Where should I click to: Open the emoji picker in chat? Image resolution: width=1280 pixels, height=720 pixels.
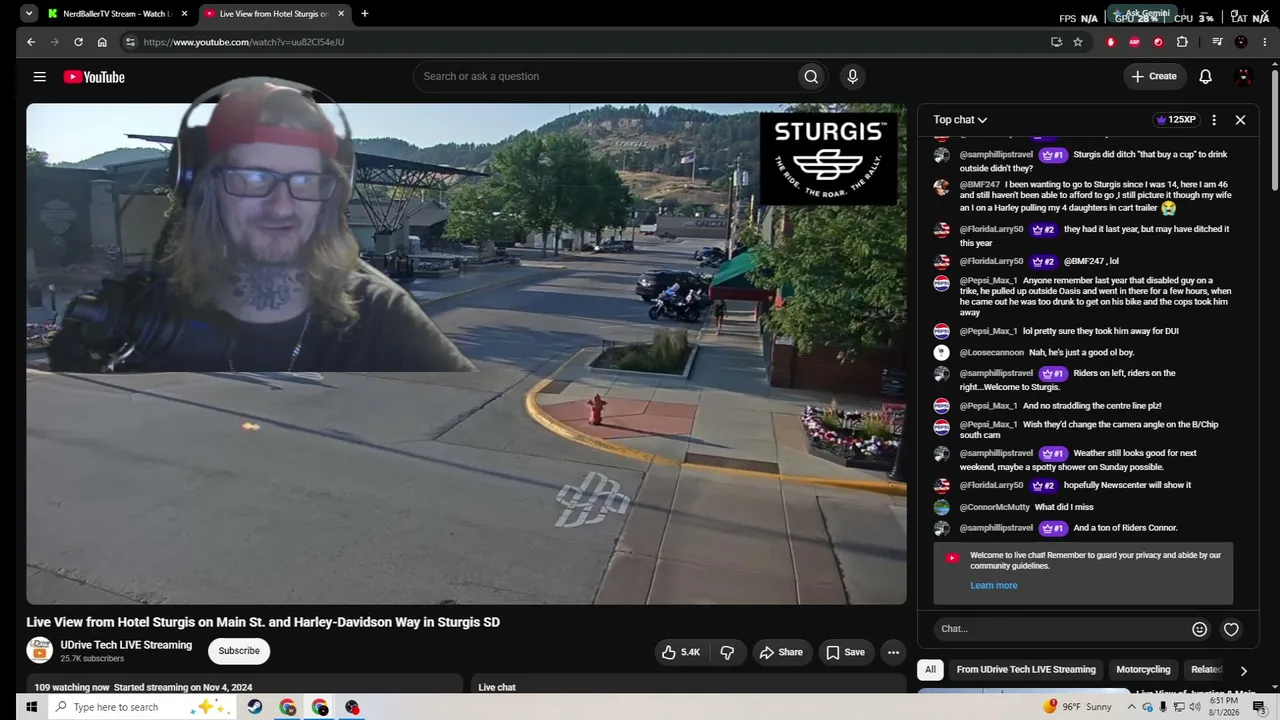(x=1199, y=629)
